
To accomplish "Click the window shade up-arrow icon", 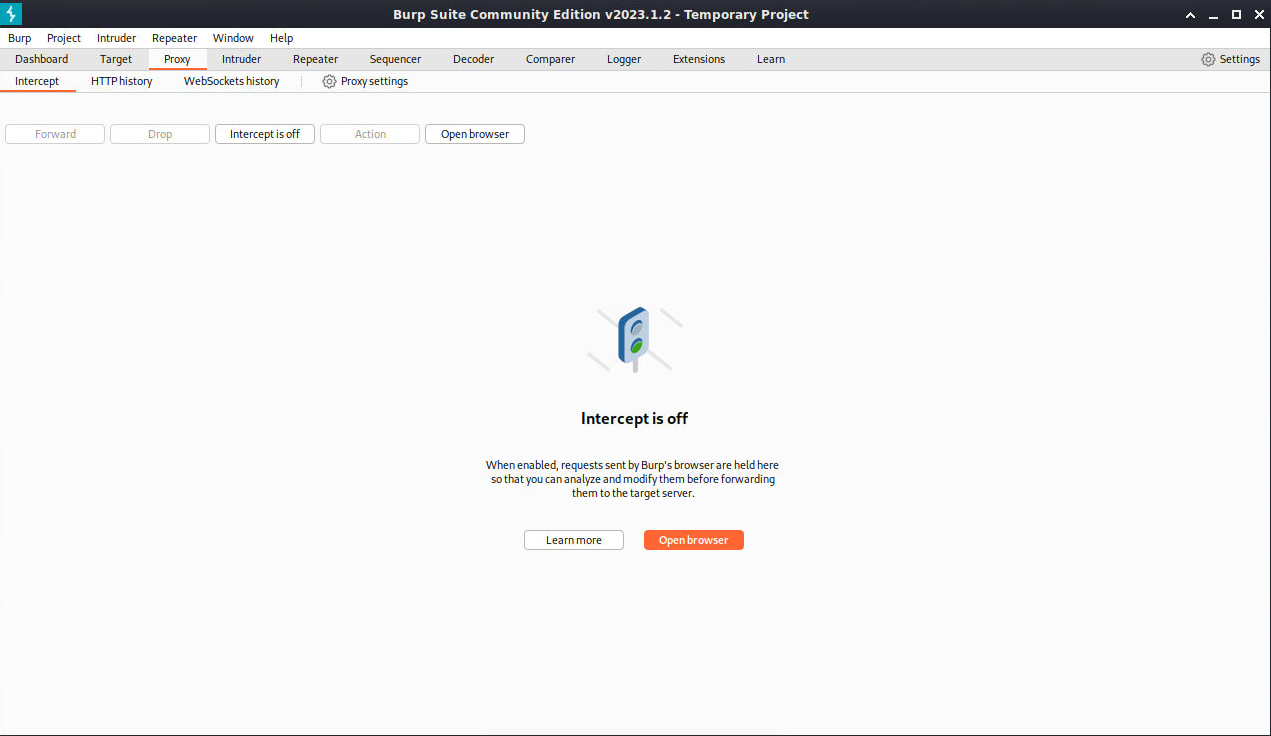I will [1190, 14].
